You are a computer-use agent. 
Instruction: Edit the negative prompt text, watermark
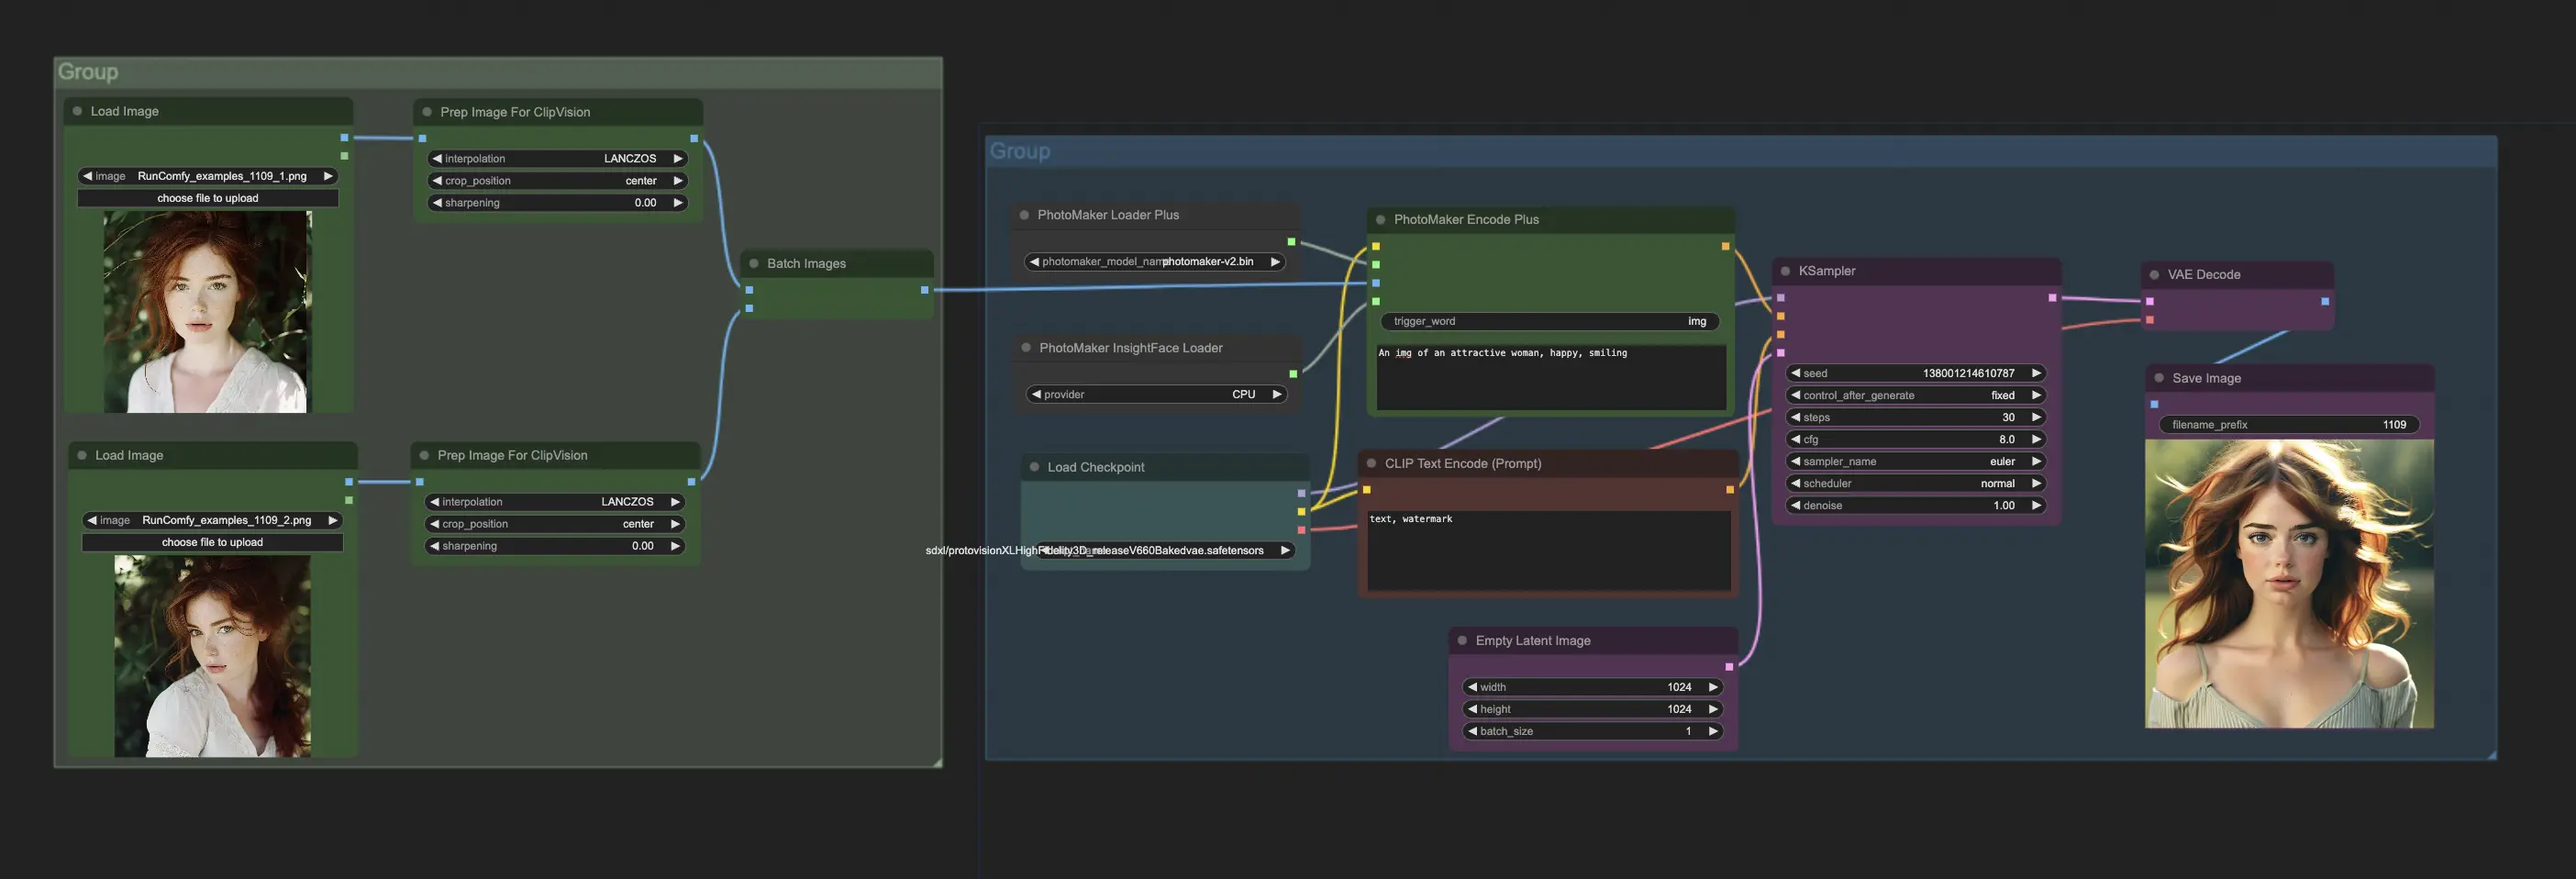(x=1549, y=550)
